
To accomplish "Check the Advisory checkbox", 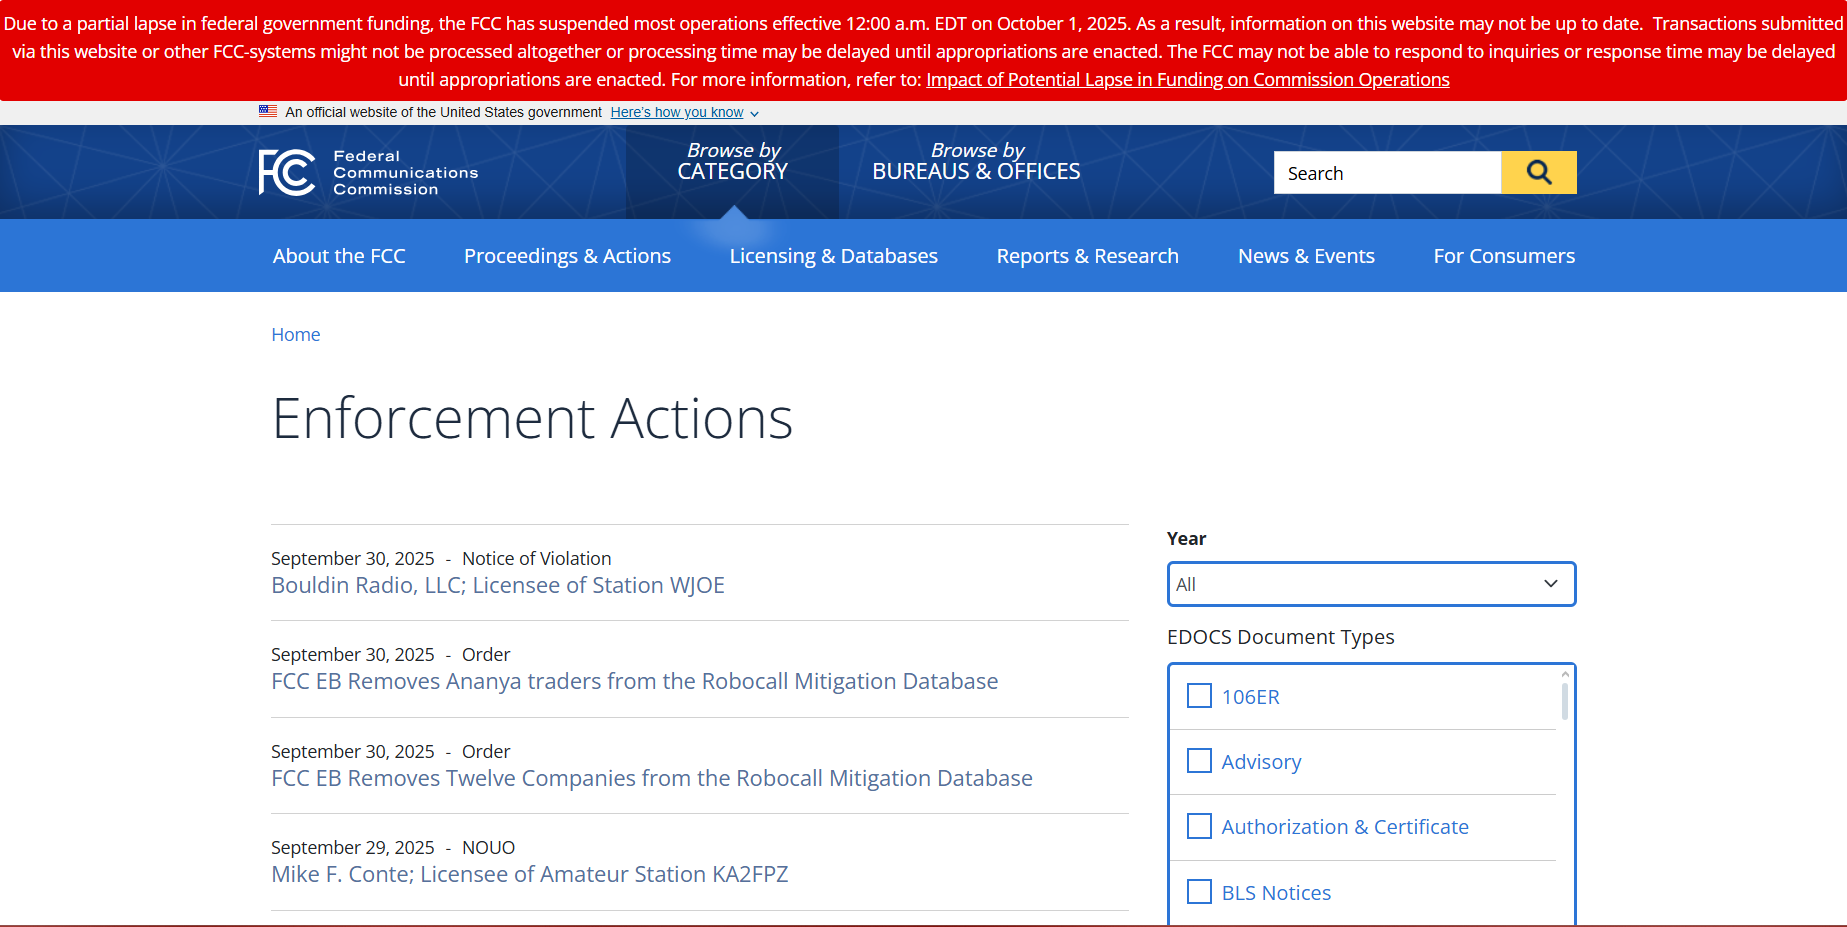I will pos(1199,761).
